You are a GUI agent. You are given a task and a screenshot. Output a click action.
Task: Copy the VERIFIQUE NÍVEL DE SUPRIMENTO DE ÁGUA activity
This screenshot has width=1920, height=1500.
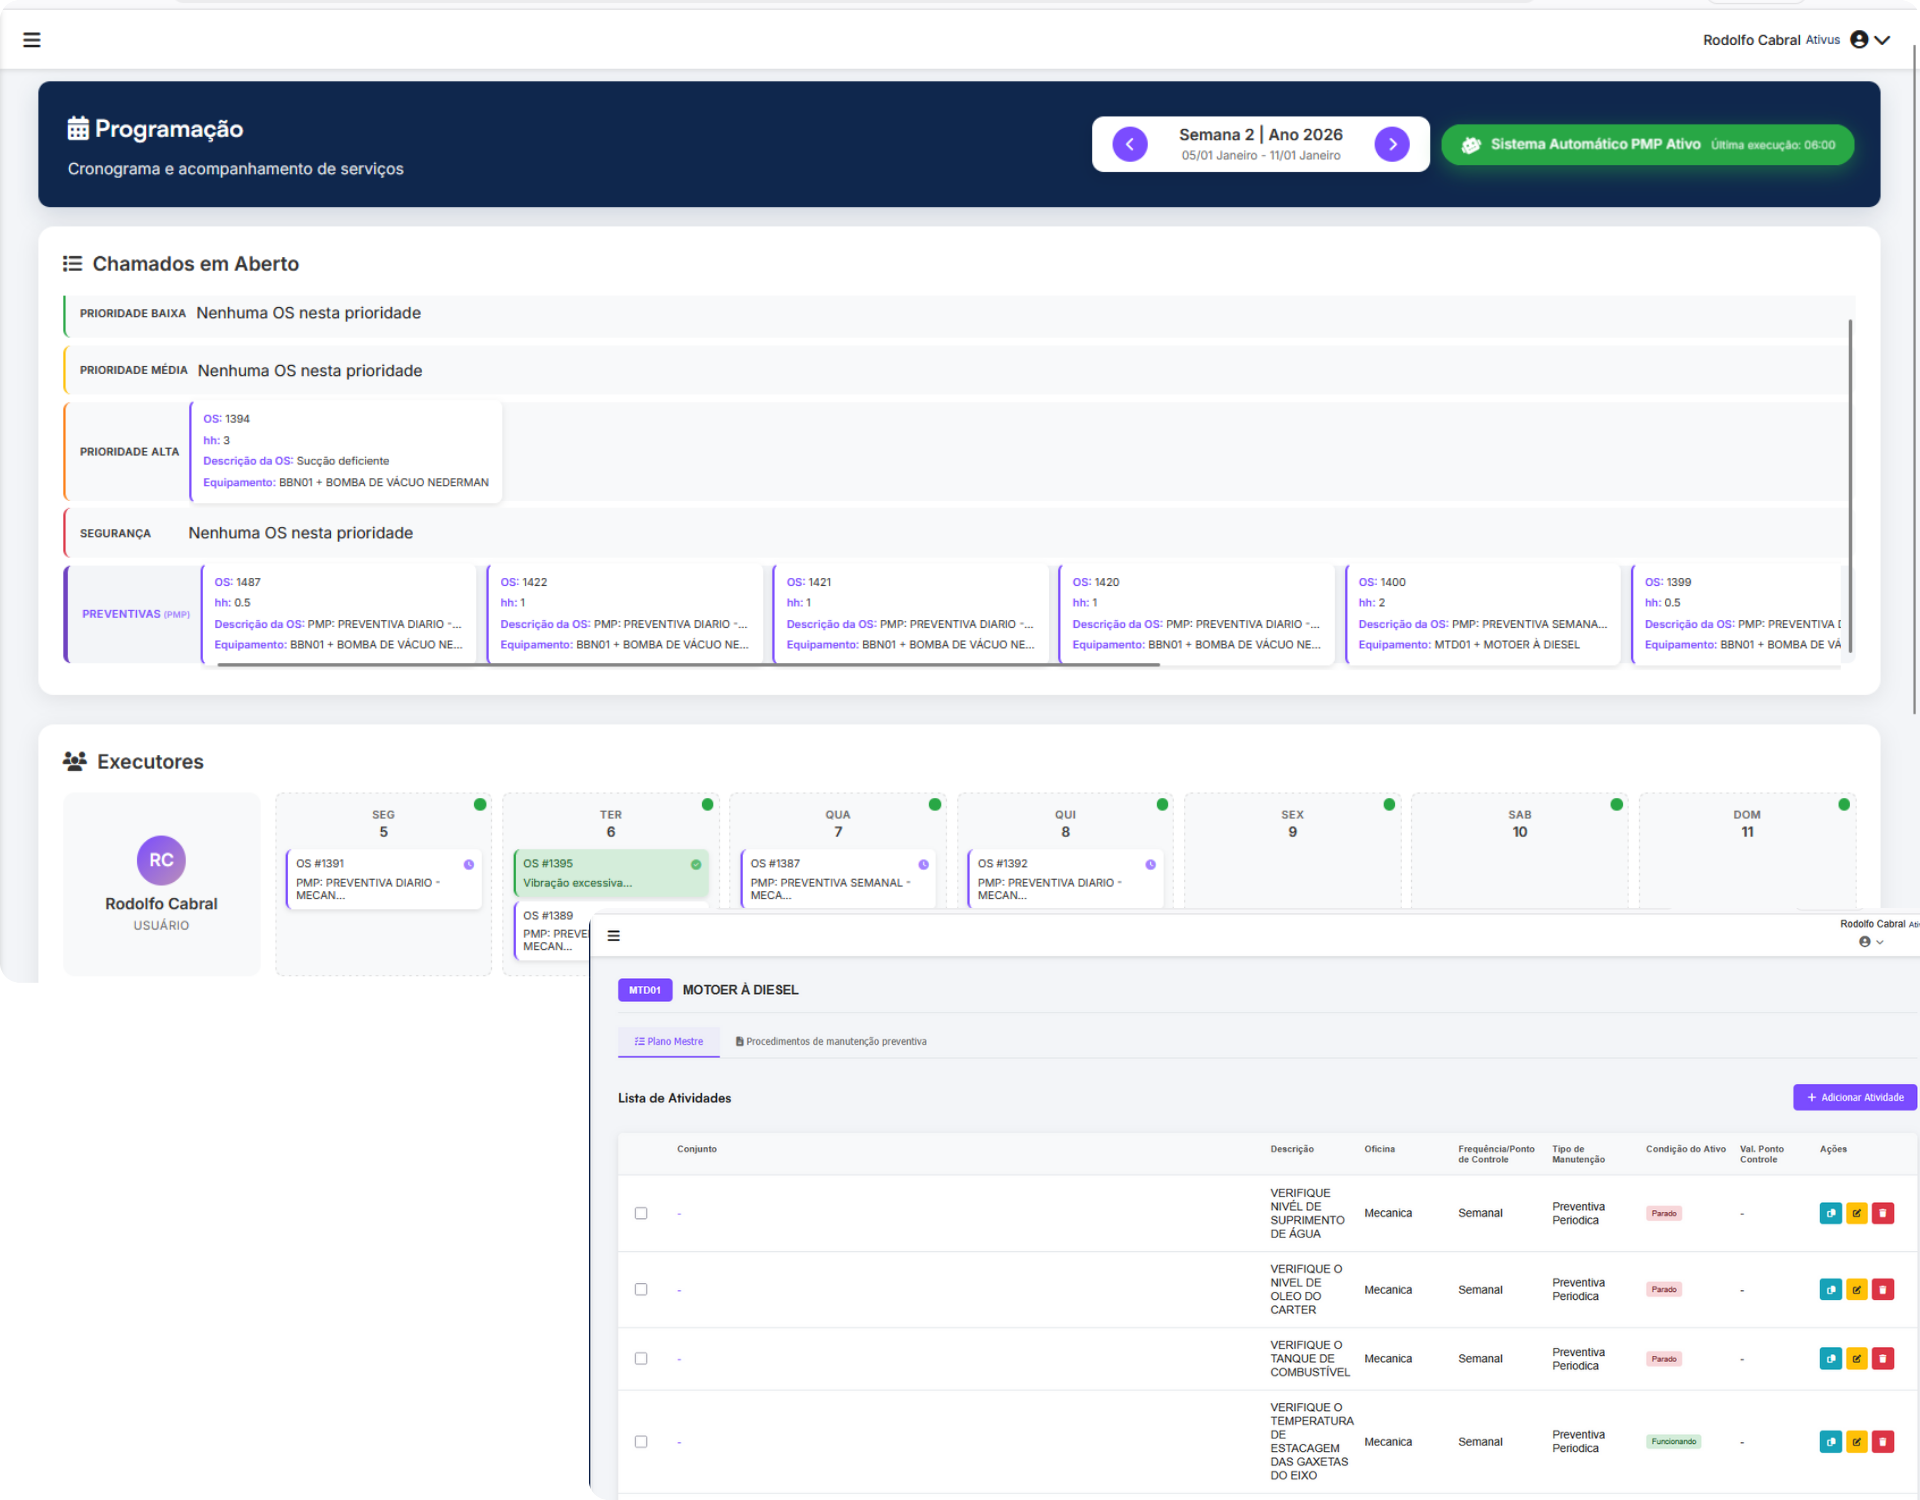pyautogui.click(x=1830, y=1213)
